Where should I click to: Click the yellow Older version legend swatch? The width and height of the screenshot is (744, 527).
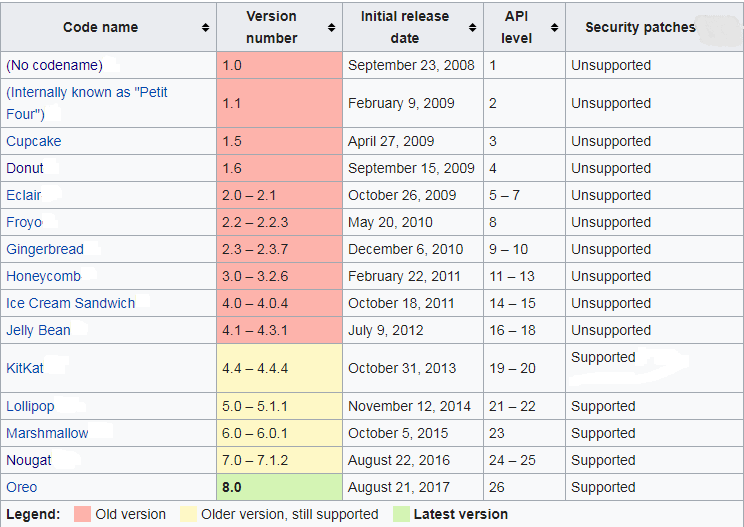188,514
